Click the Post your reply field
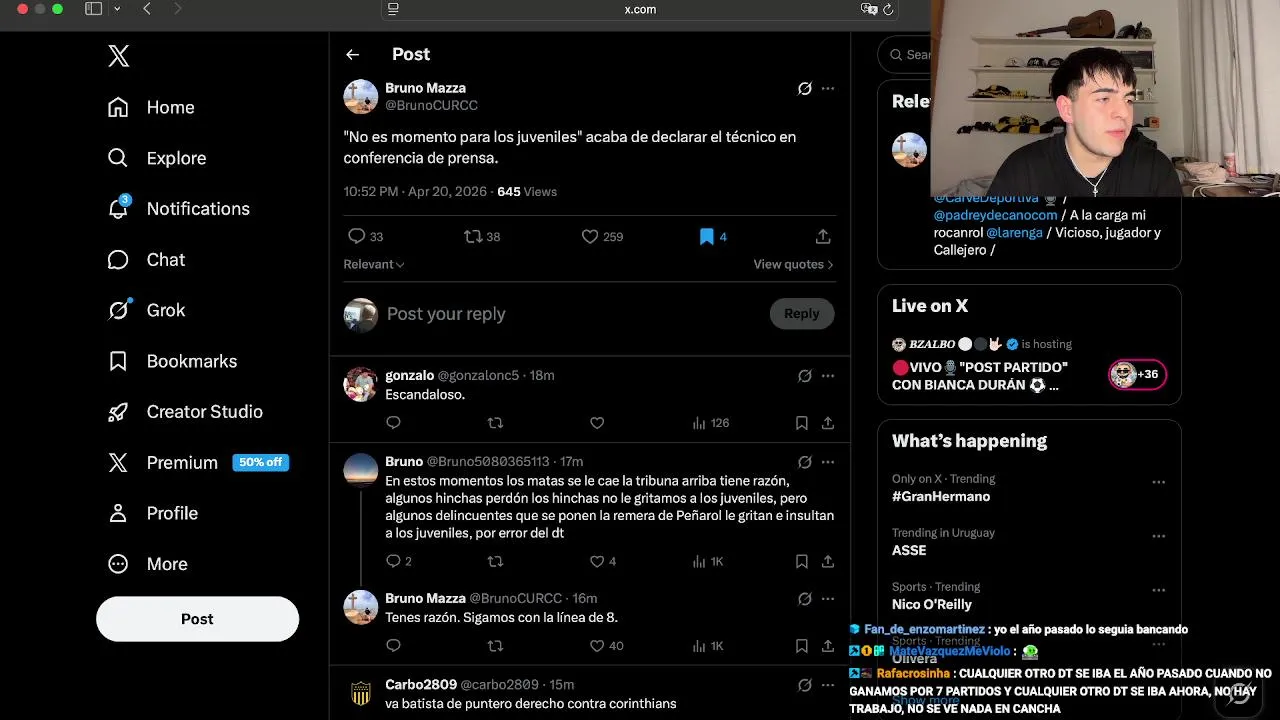 pyautogui.click(x=570, y=314)
